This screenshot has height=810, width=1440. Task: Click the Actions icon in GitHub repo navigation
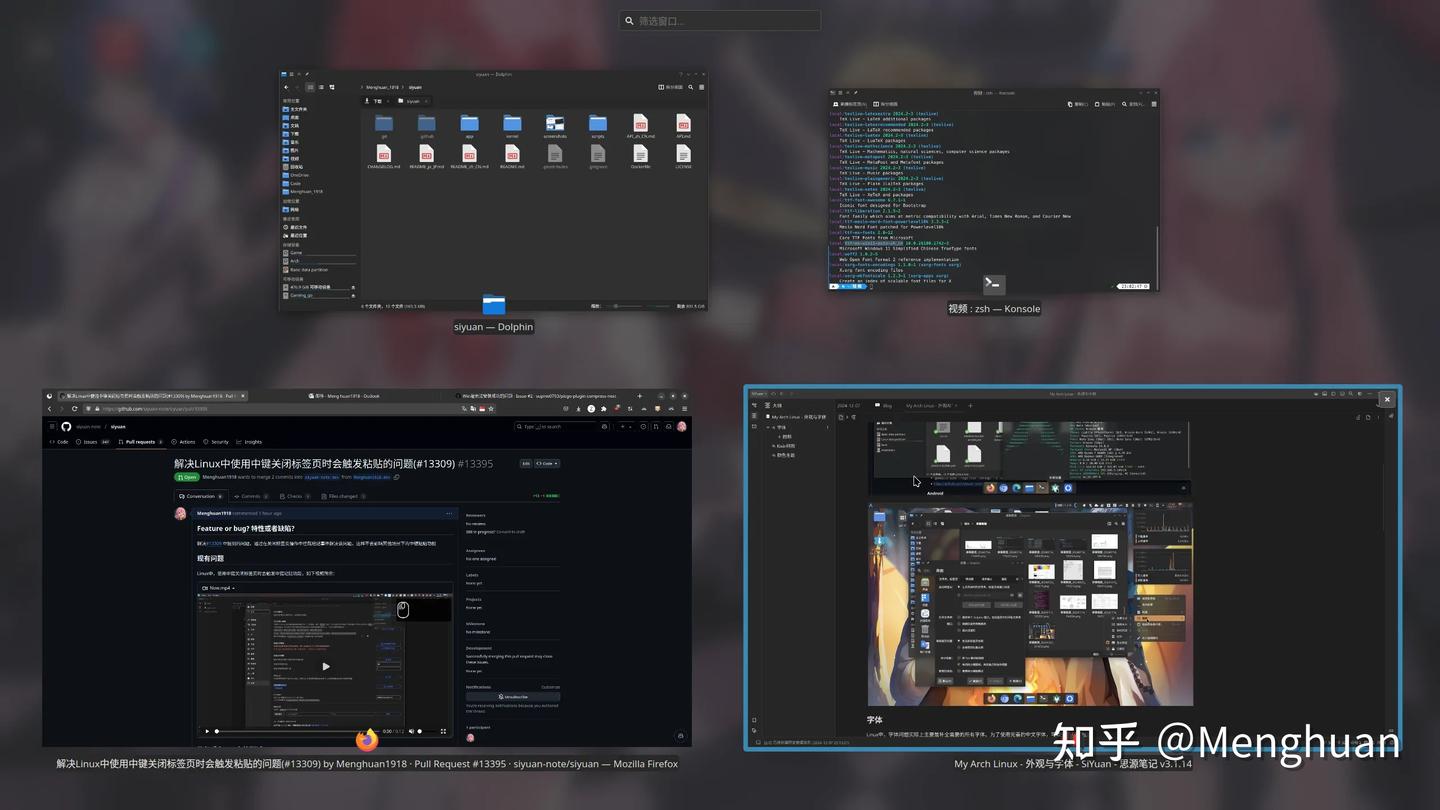(176, 441)
